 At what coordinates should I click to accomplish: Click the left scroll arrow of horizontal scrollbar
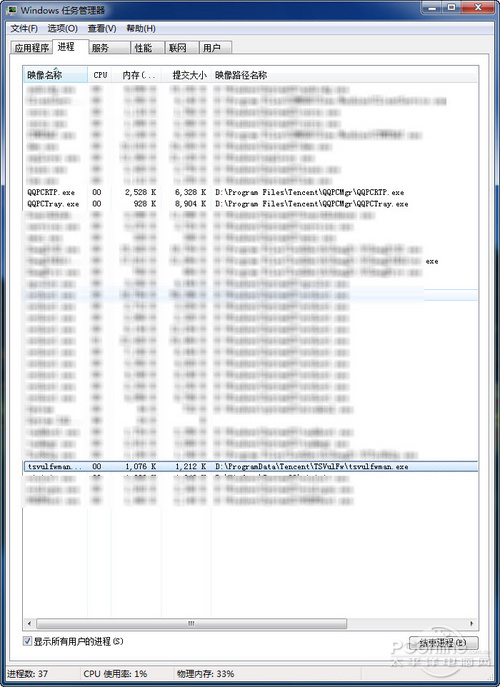[x=29, y=623]
